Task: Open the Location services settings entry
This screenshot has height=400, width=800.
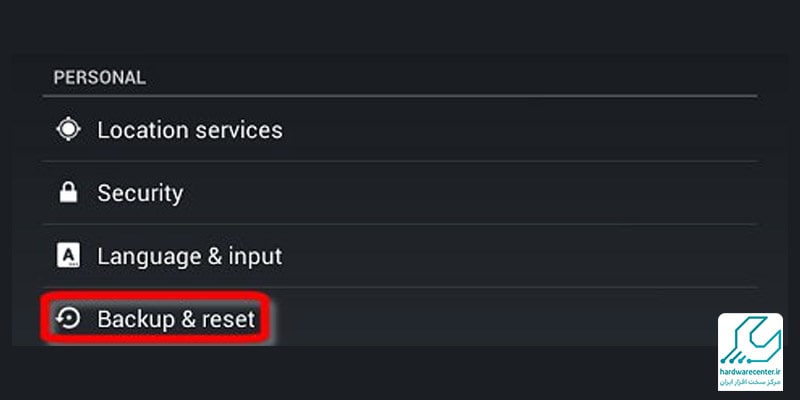Action: 189,130
